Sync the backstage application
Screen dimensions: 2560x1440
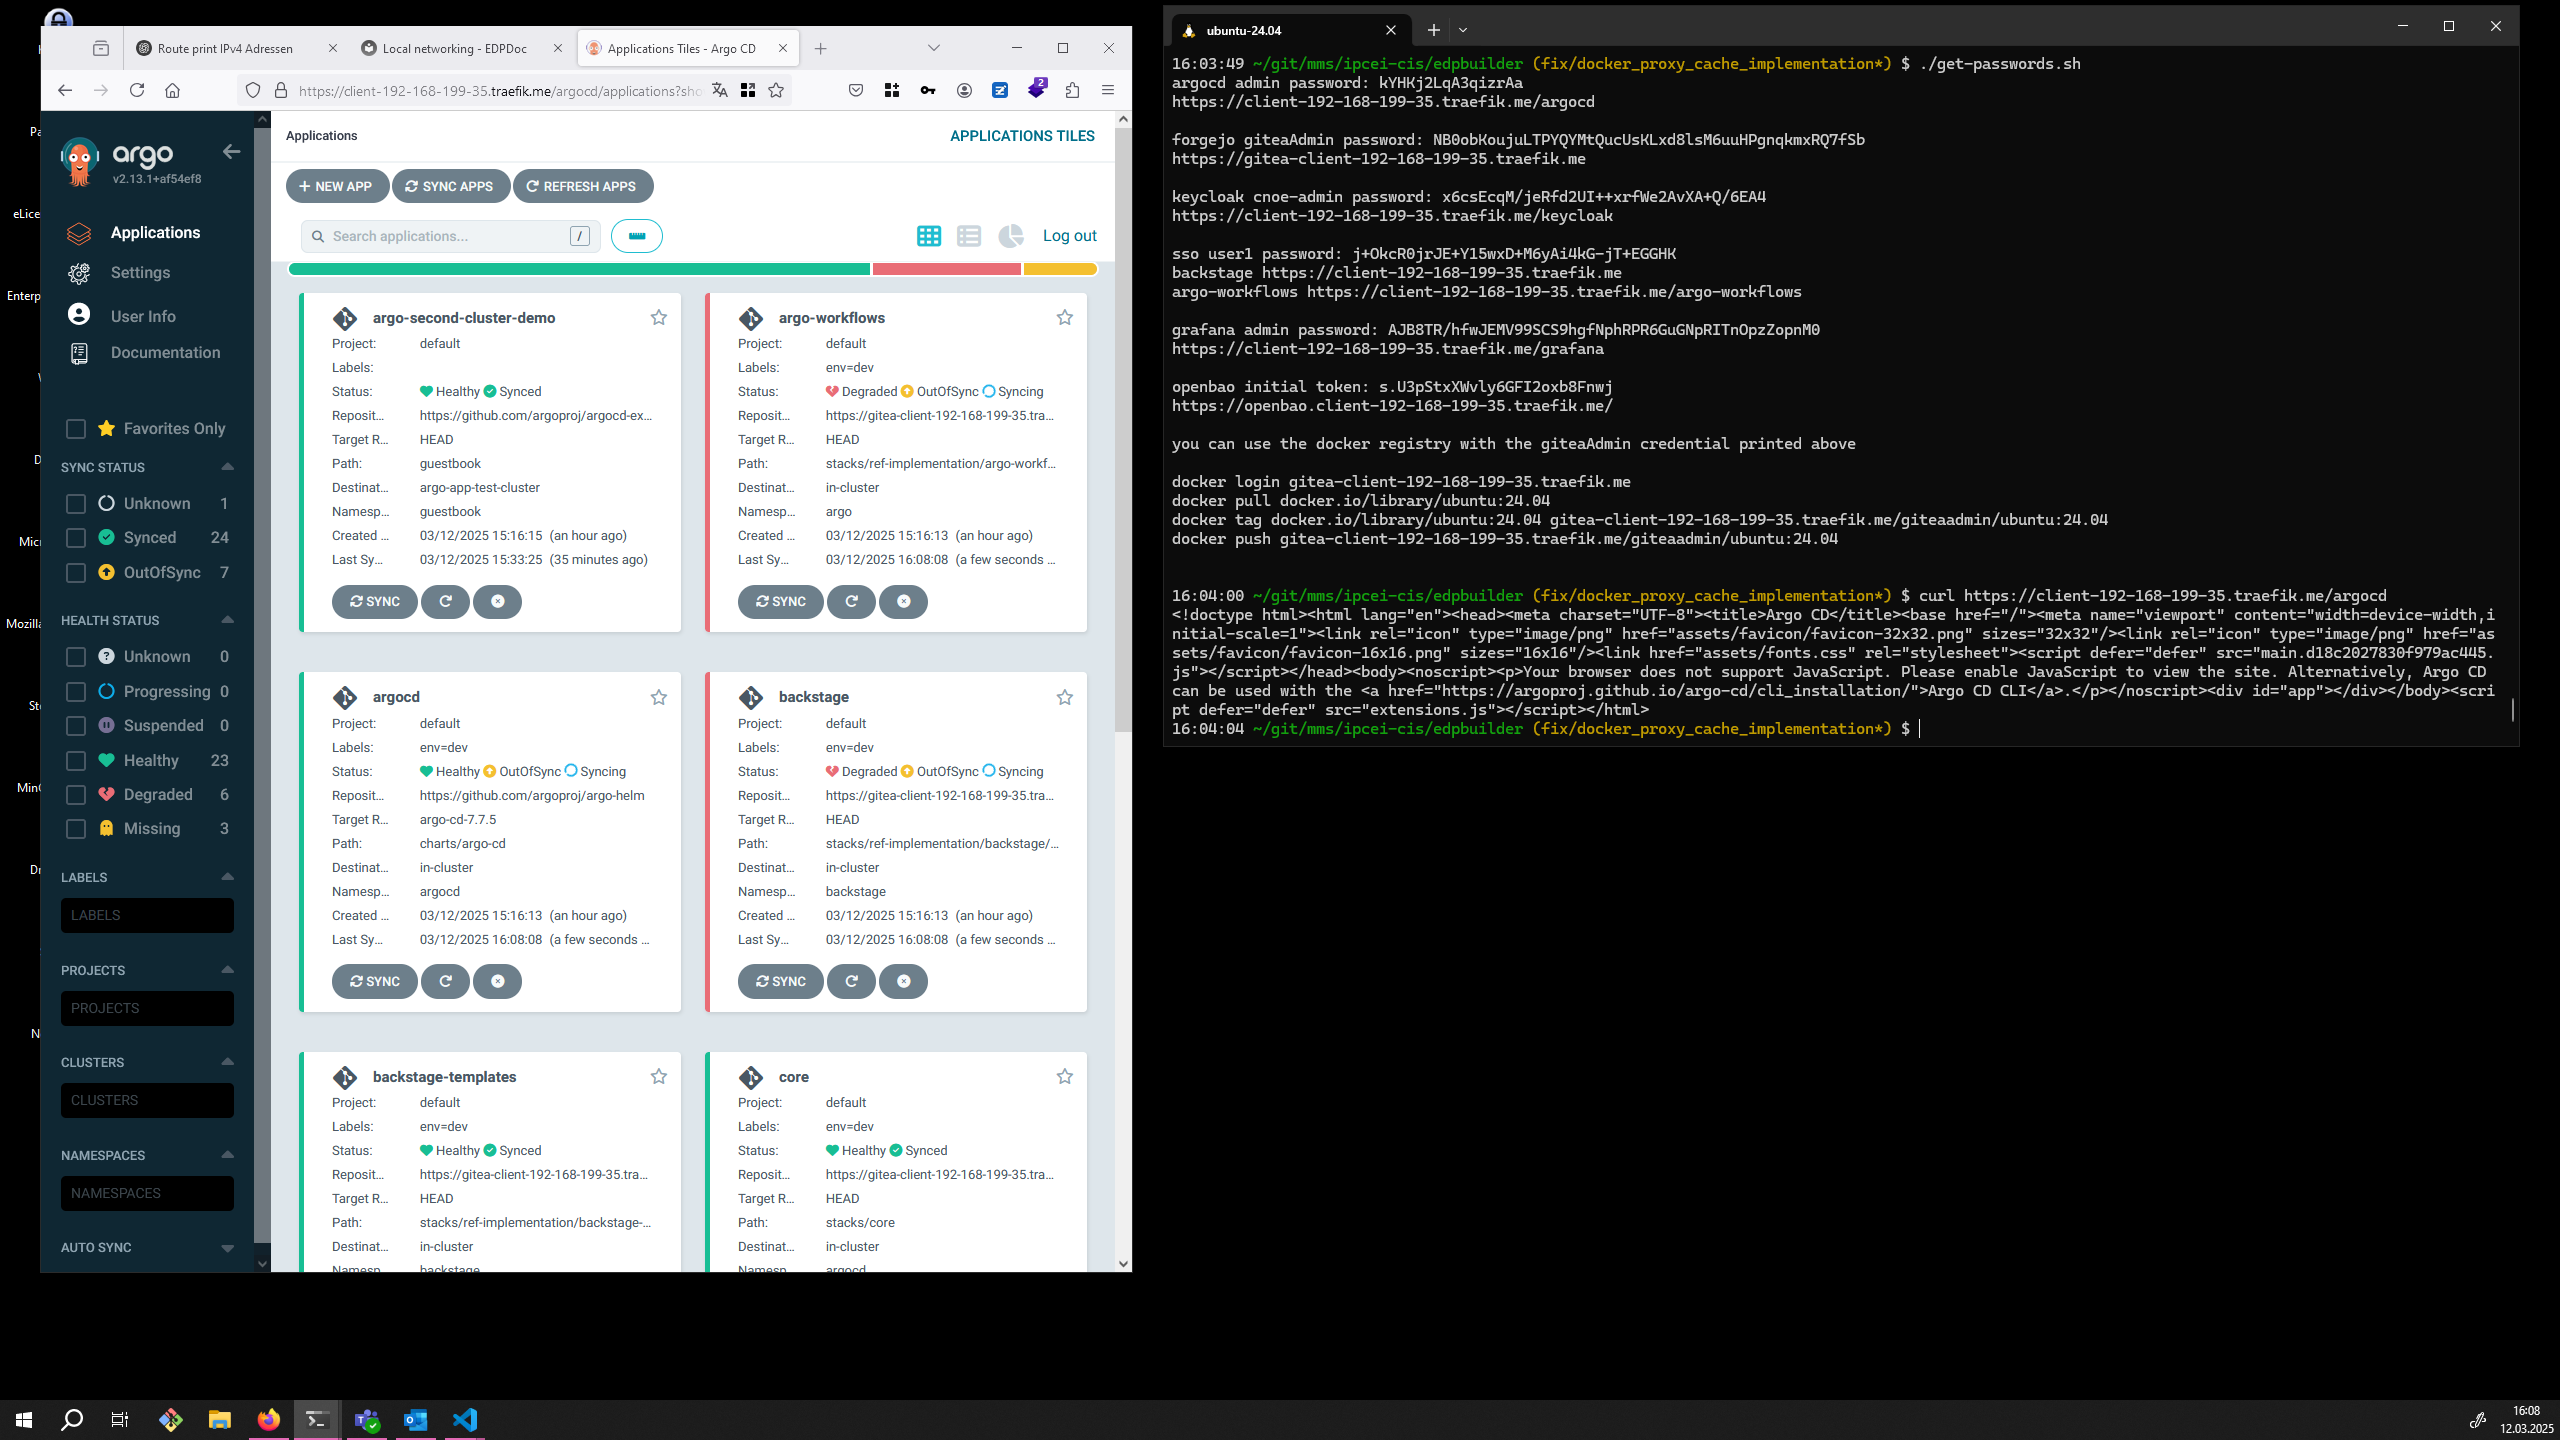(x=781, y=982)
